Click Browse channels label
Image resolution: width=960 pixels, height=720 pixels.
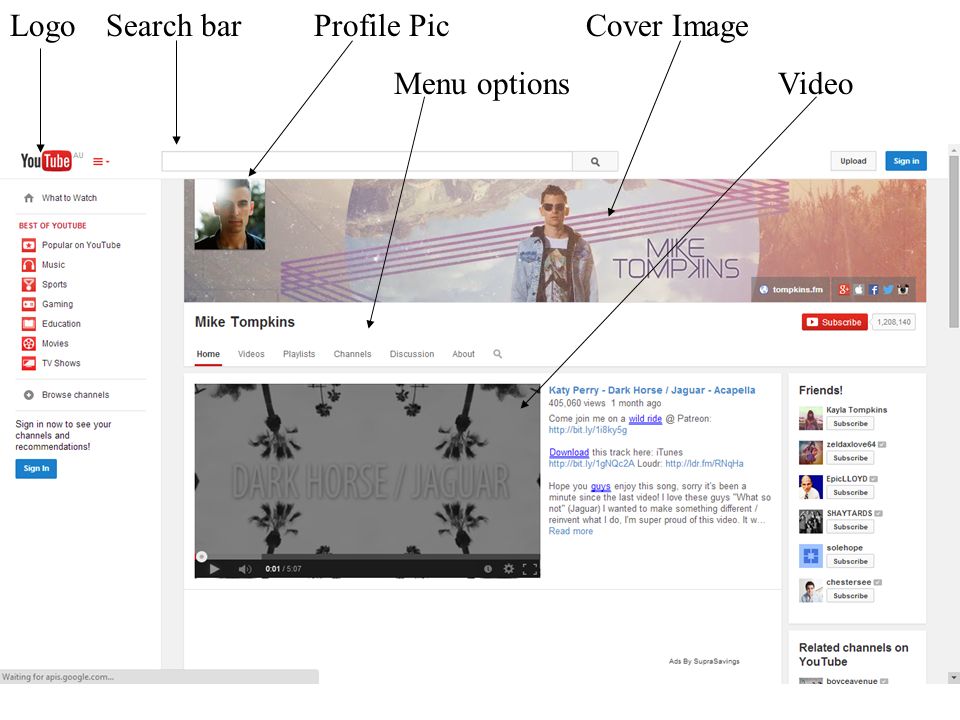(75, 395)
